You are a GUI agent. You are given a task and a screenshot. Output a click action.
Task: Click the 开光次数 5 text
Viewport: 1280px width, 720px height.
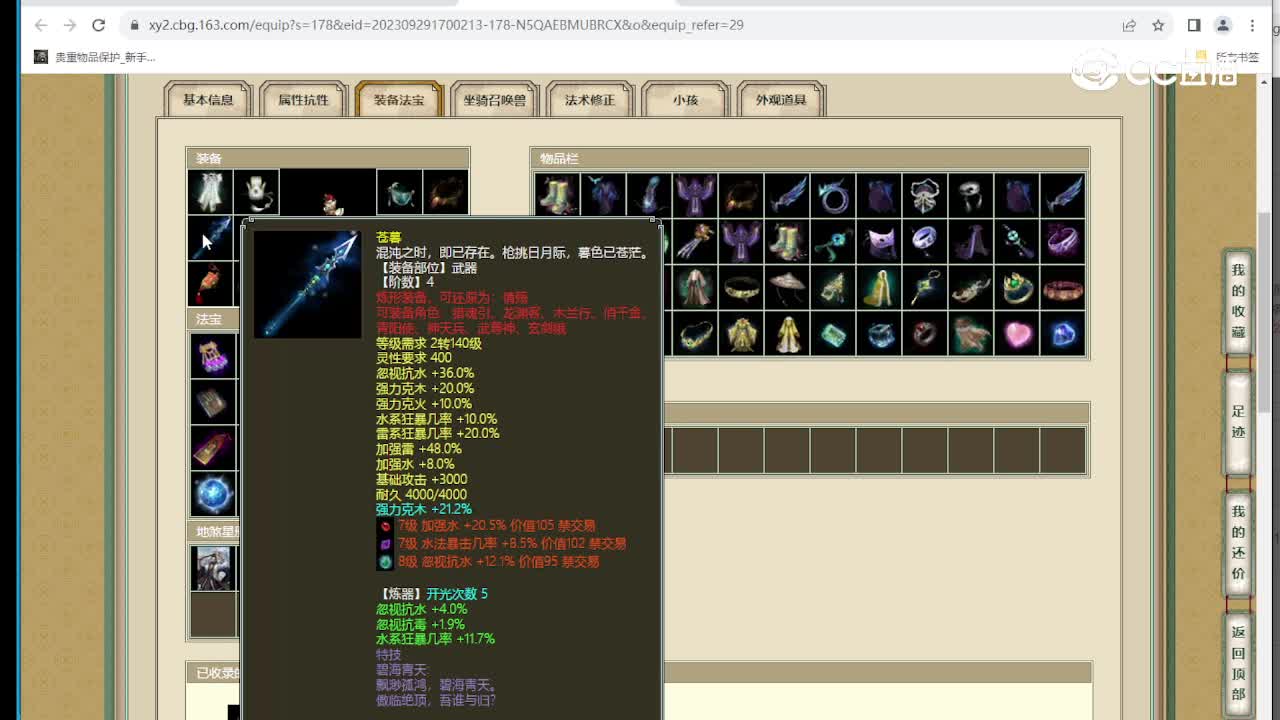point(457,593)
